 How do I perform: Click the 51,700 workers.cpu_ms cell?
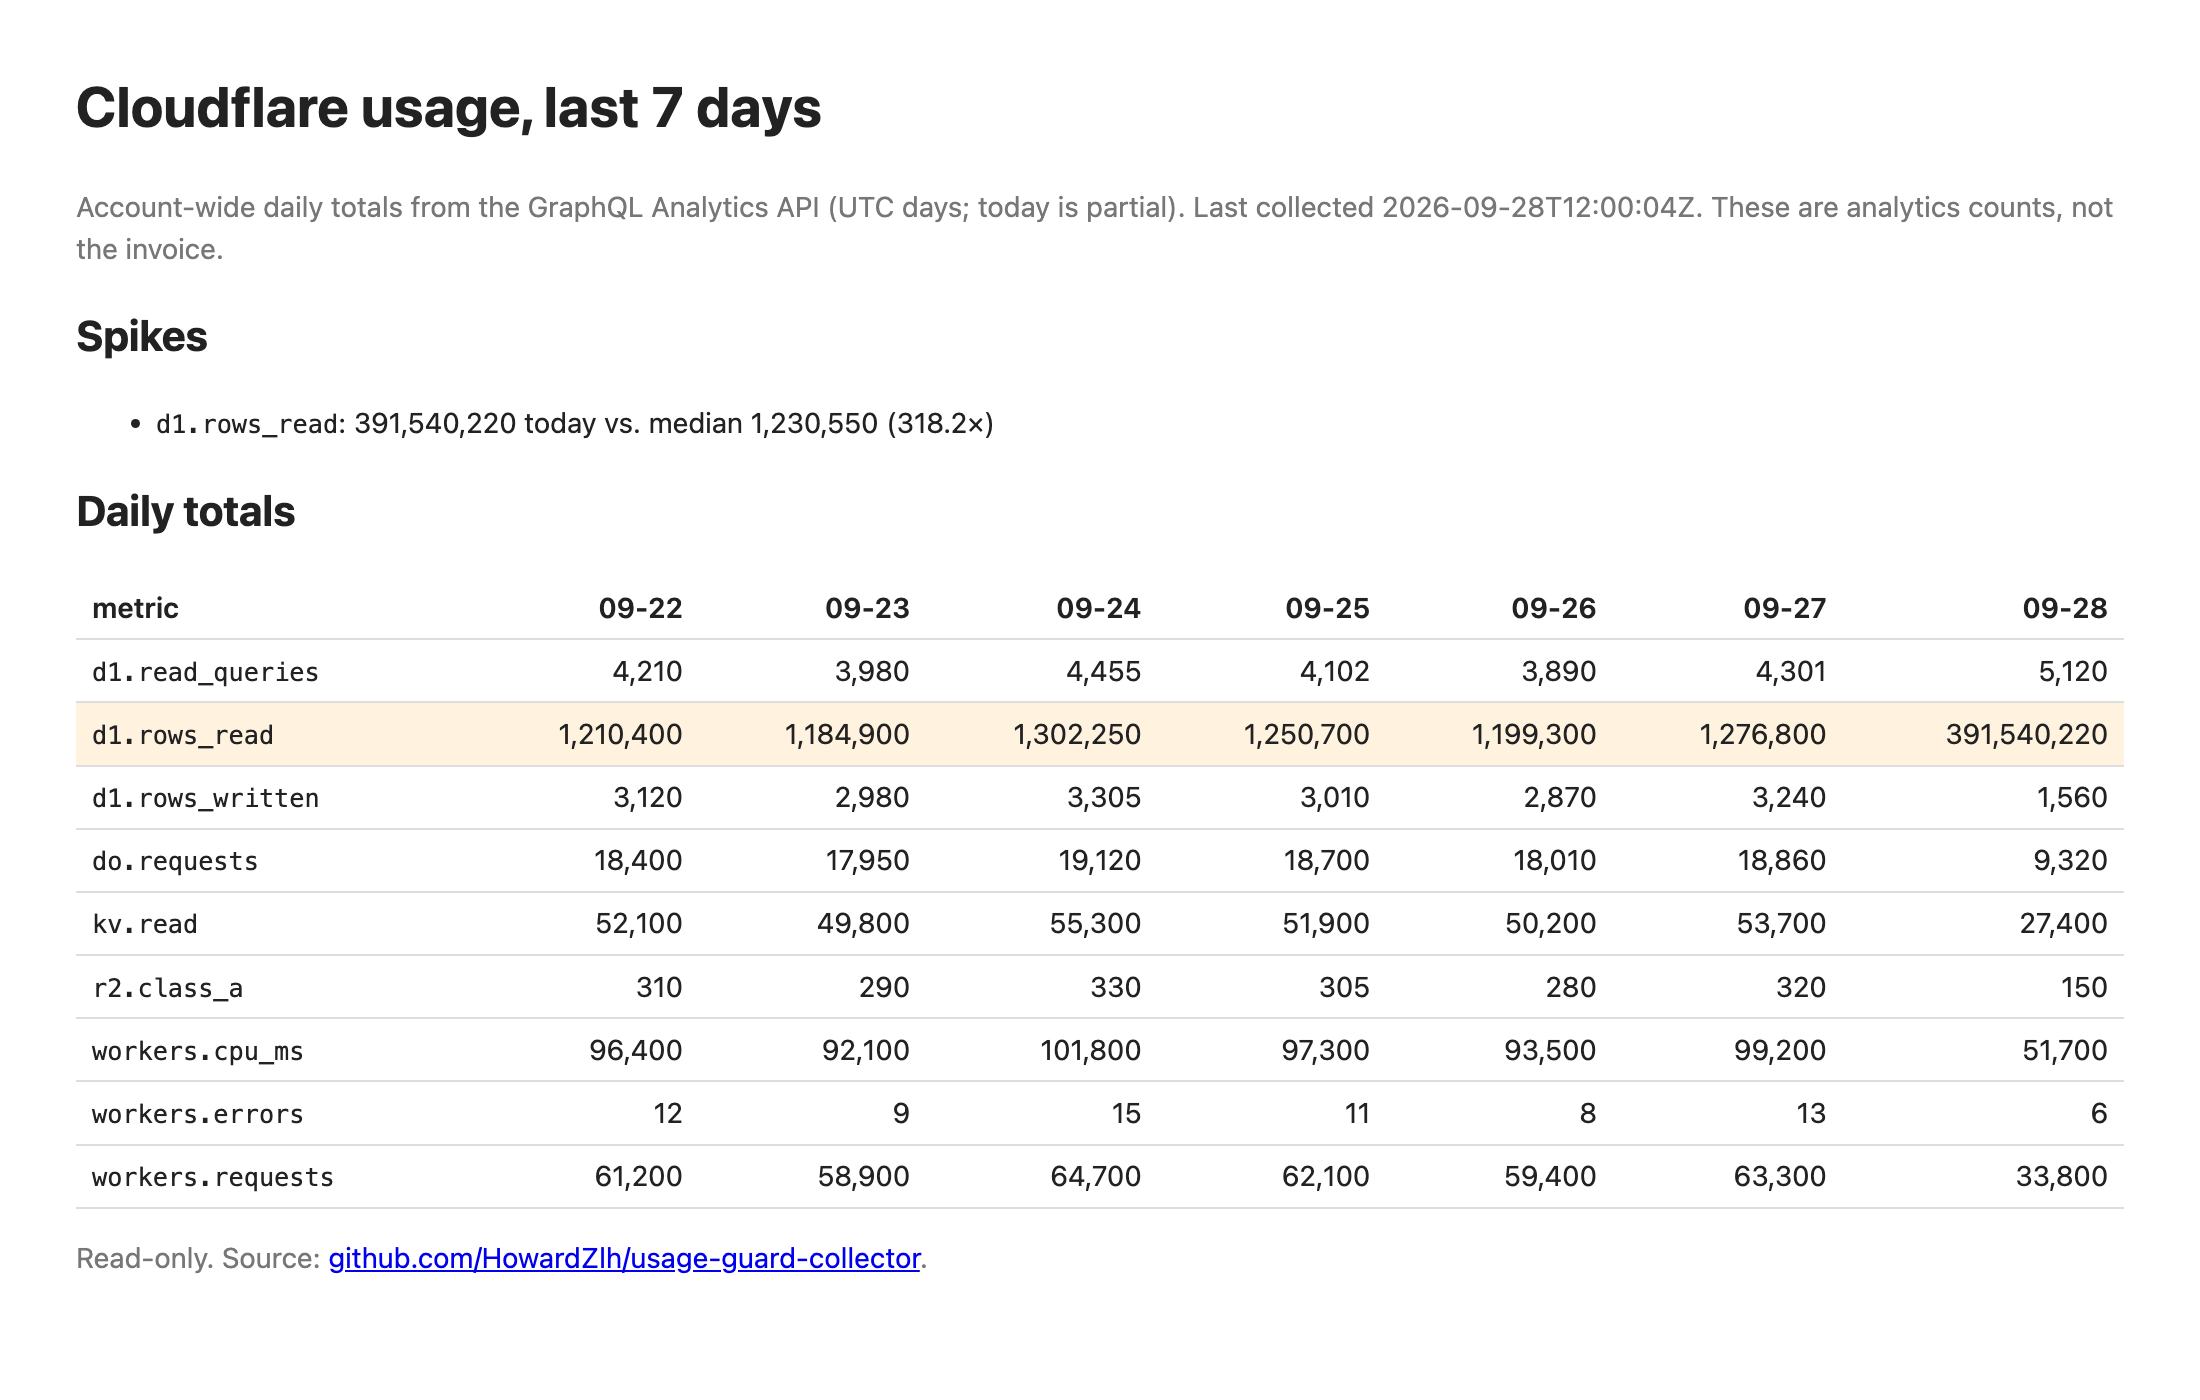click(2064, 1051)
